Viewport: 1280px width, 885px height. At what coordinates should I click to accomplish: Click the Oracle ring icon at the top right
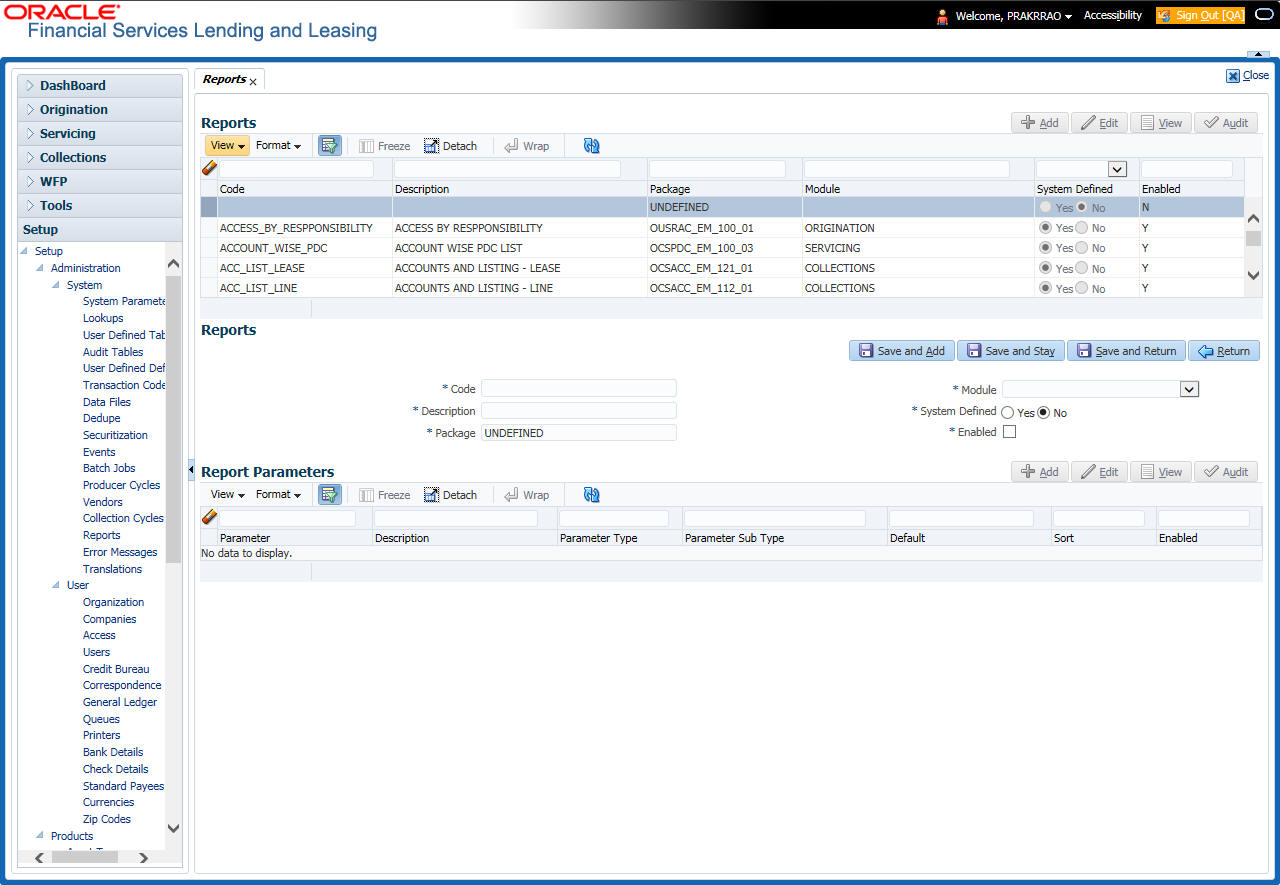1264,15
